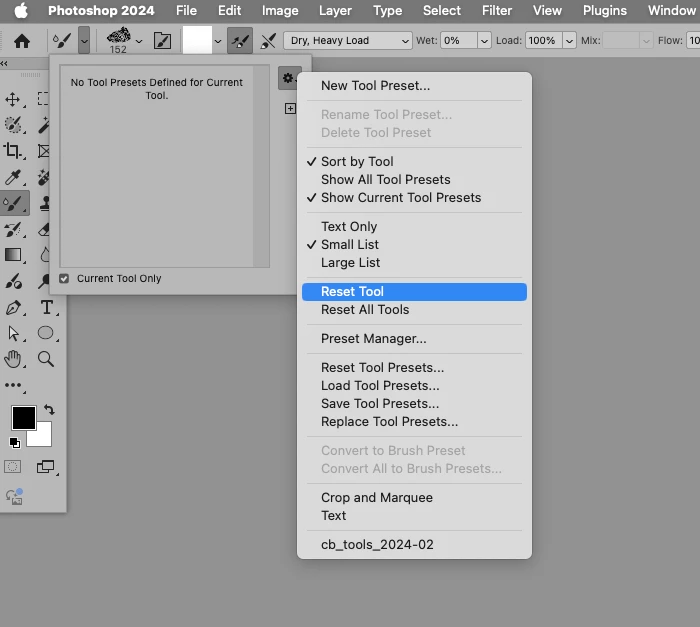Open the tool presets gear menu
Screen dimensions: 700x627
[288, 78]
